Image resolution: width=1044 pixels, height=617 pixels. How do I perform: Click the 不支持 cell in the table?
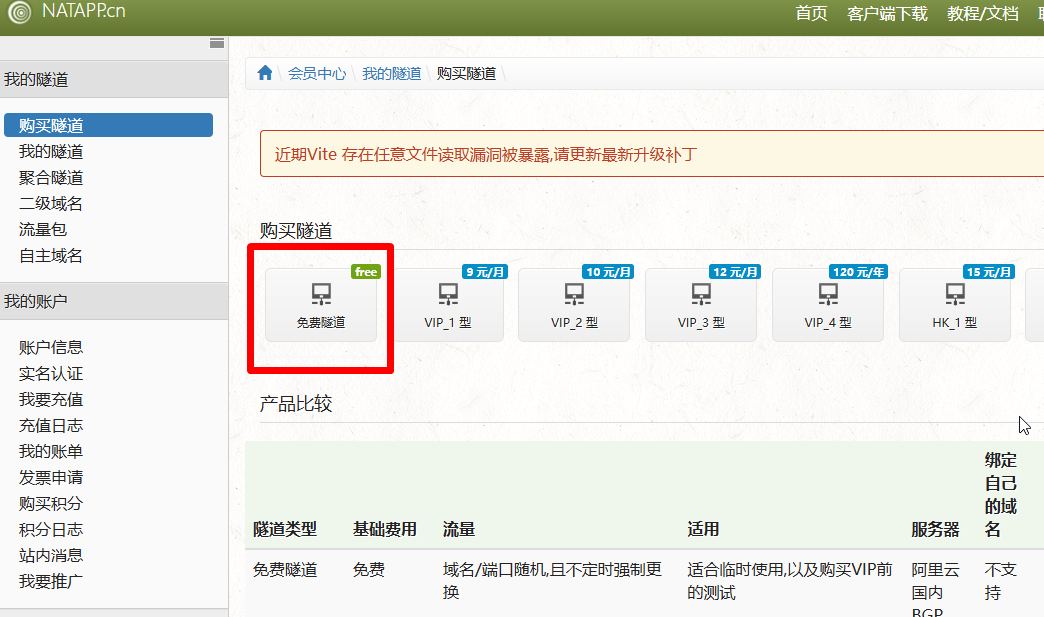1001,581
